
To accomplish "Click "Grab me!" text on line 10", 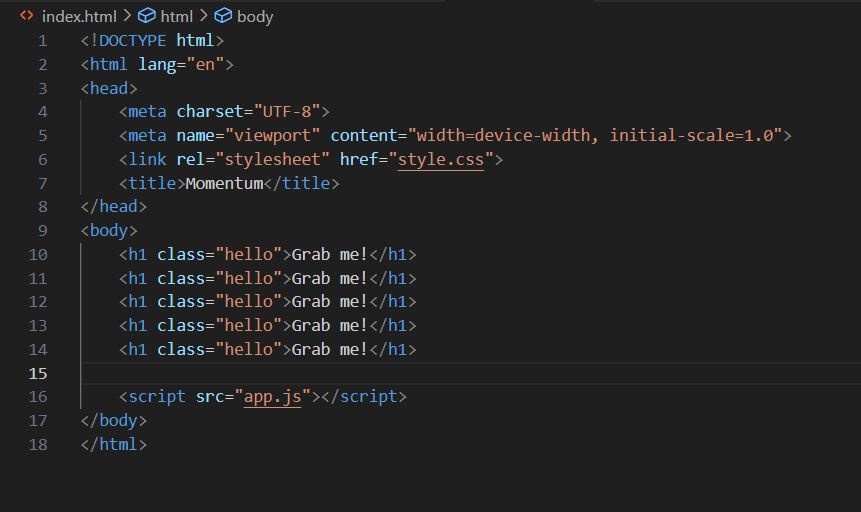I will coord(329,255).
